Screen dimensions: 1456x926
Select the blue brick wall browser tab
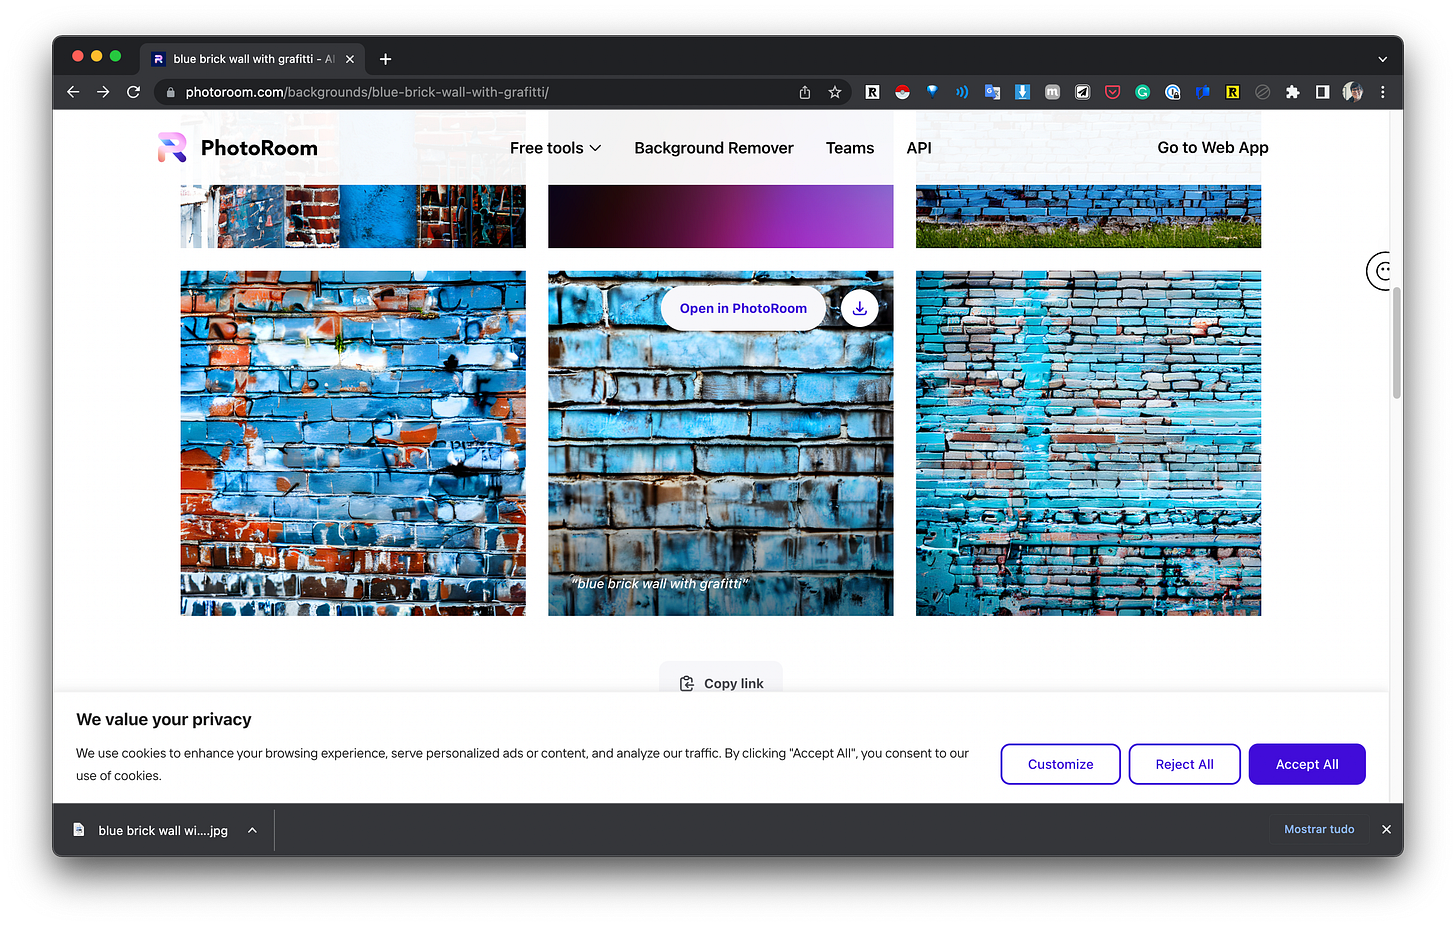tap(252, 59)
